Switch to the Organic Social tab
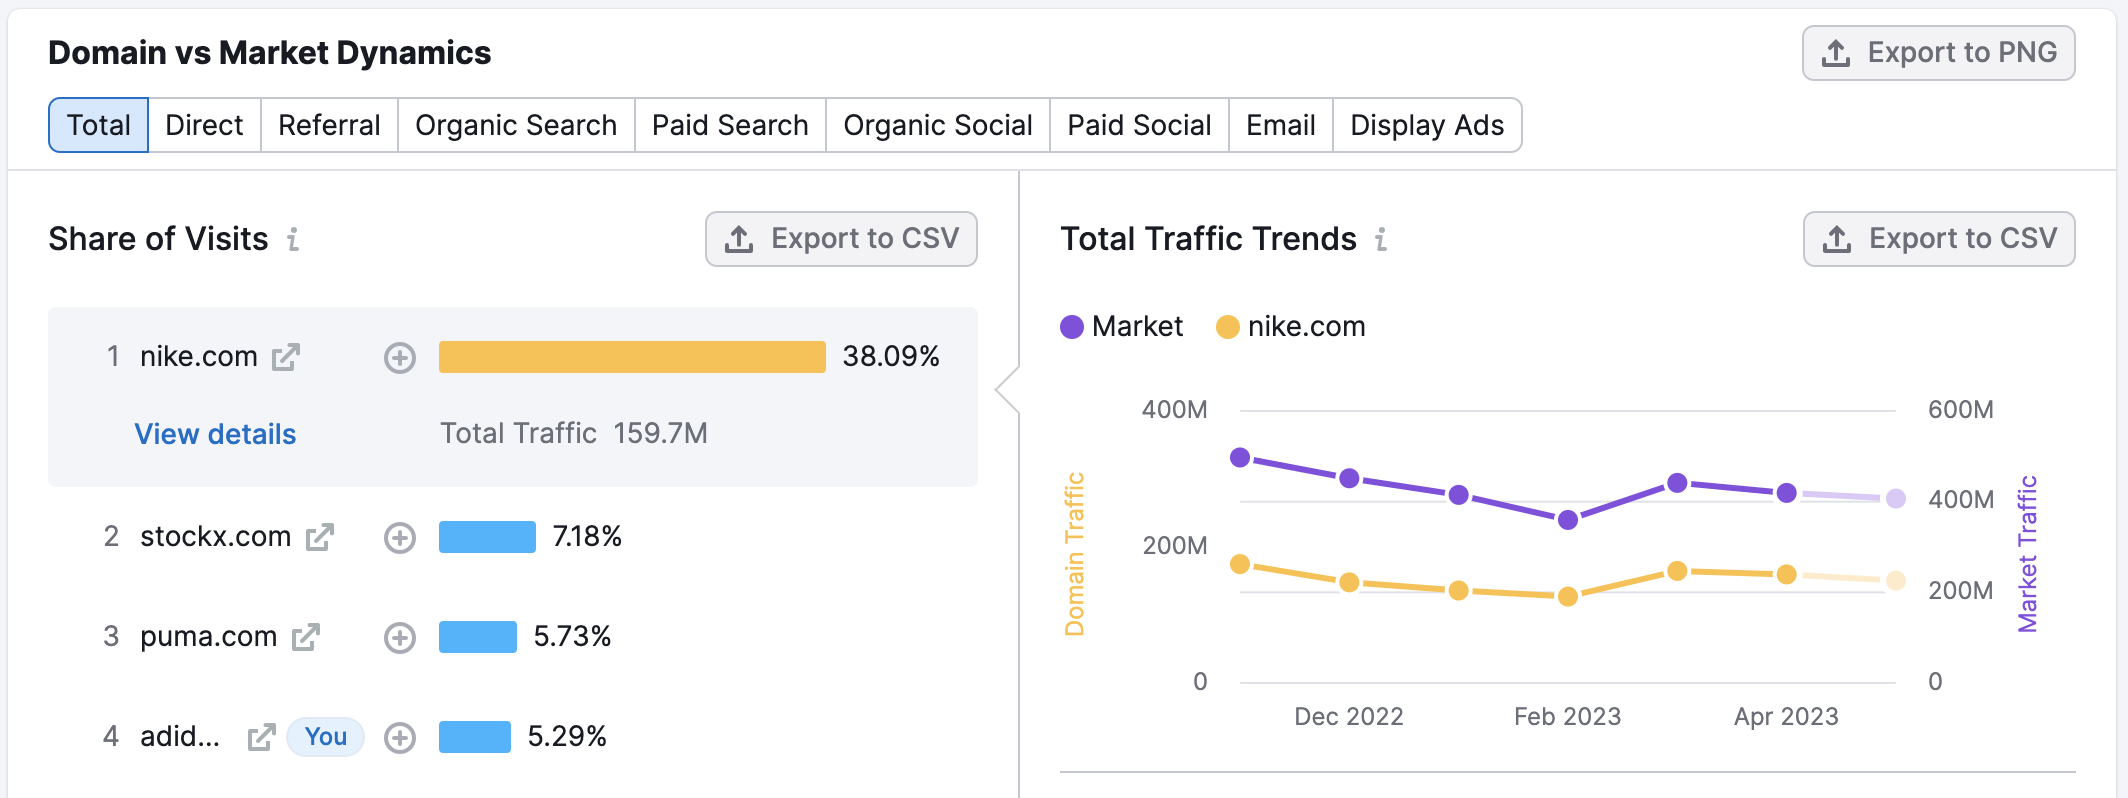The height and width of the screenshot is (798, 2128). (938, 125)
